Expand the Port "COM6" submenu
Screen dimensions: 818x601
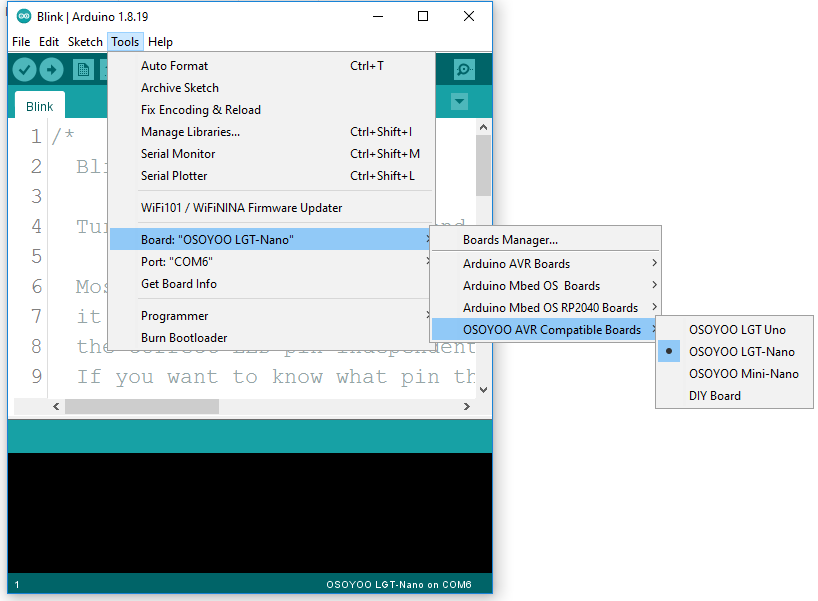point(271,261)
